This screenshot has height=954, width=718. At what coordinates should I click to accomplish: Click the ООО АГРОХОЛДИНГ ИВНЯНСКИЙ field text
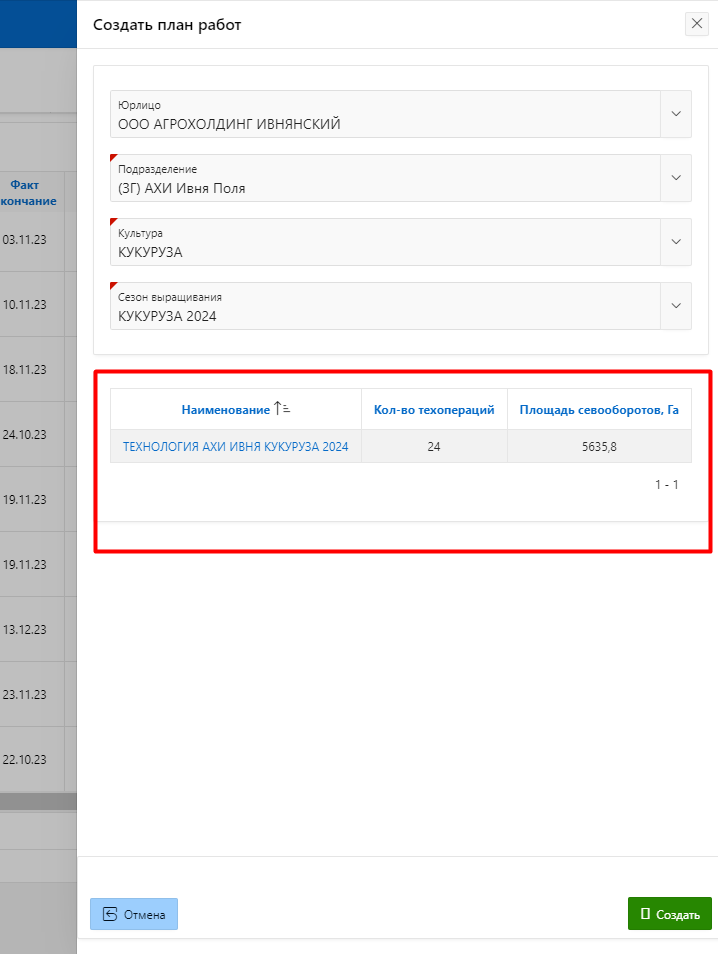coord(229,124)
